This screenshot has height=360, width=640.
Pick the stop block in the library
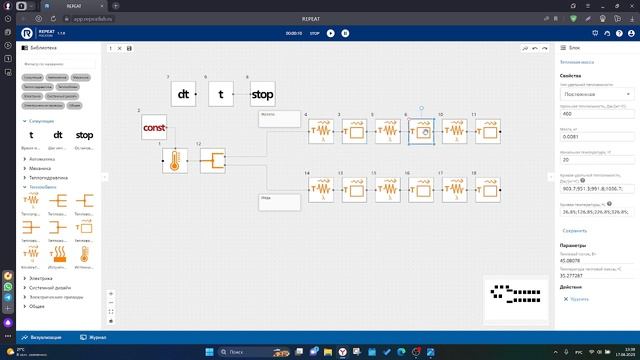point(84,135)
